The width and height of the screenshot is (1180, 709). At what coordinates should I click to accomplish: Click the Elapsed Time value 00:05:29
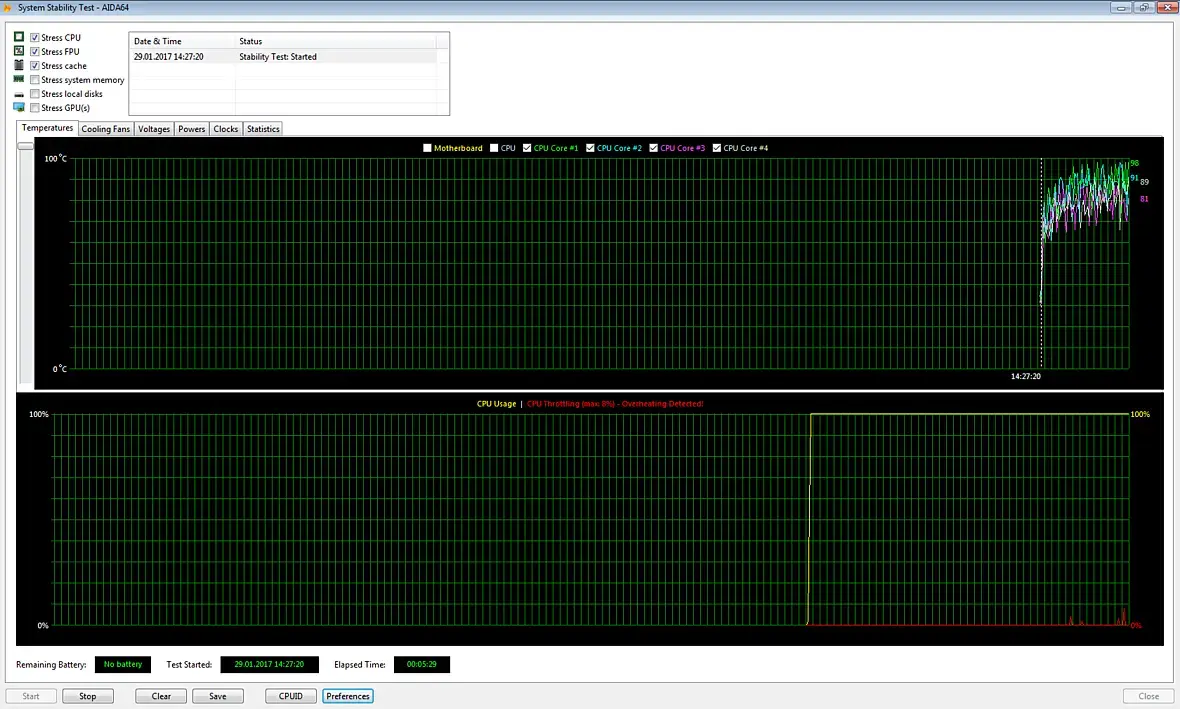[x=421, y=665]
